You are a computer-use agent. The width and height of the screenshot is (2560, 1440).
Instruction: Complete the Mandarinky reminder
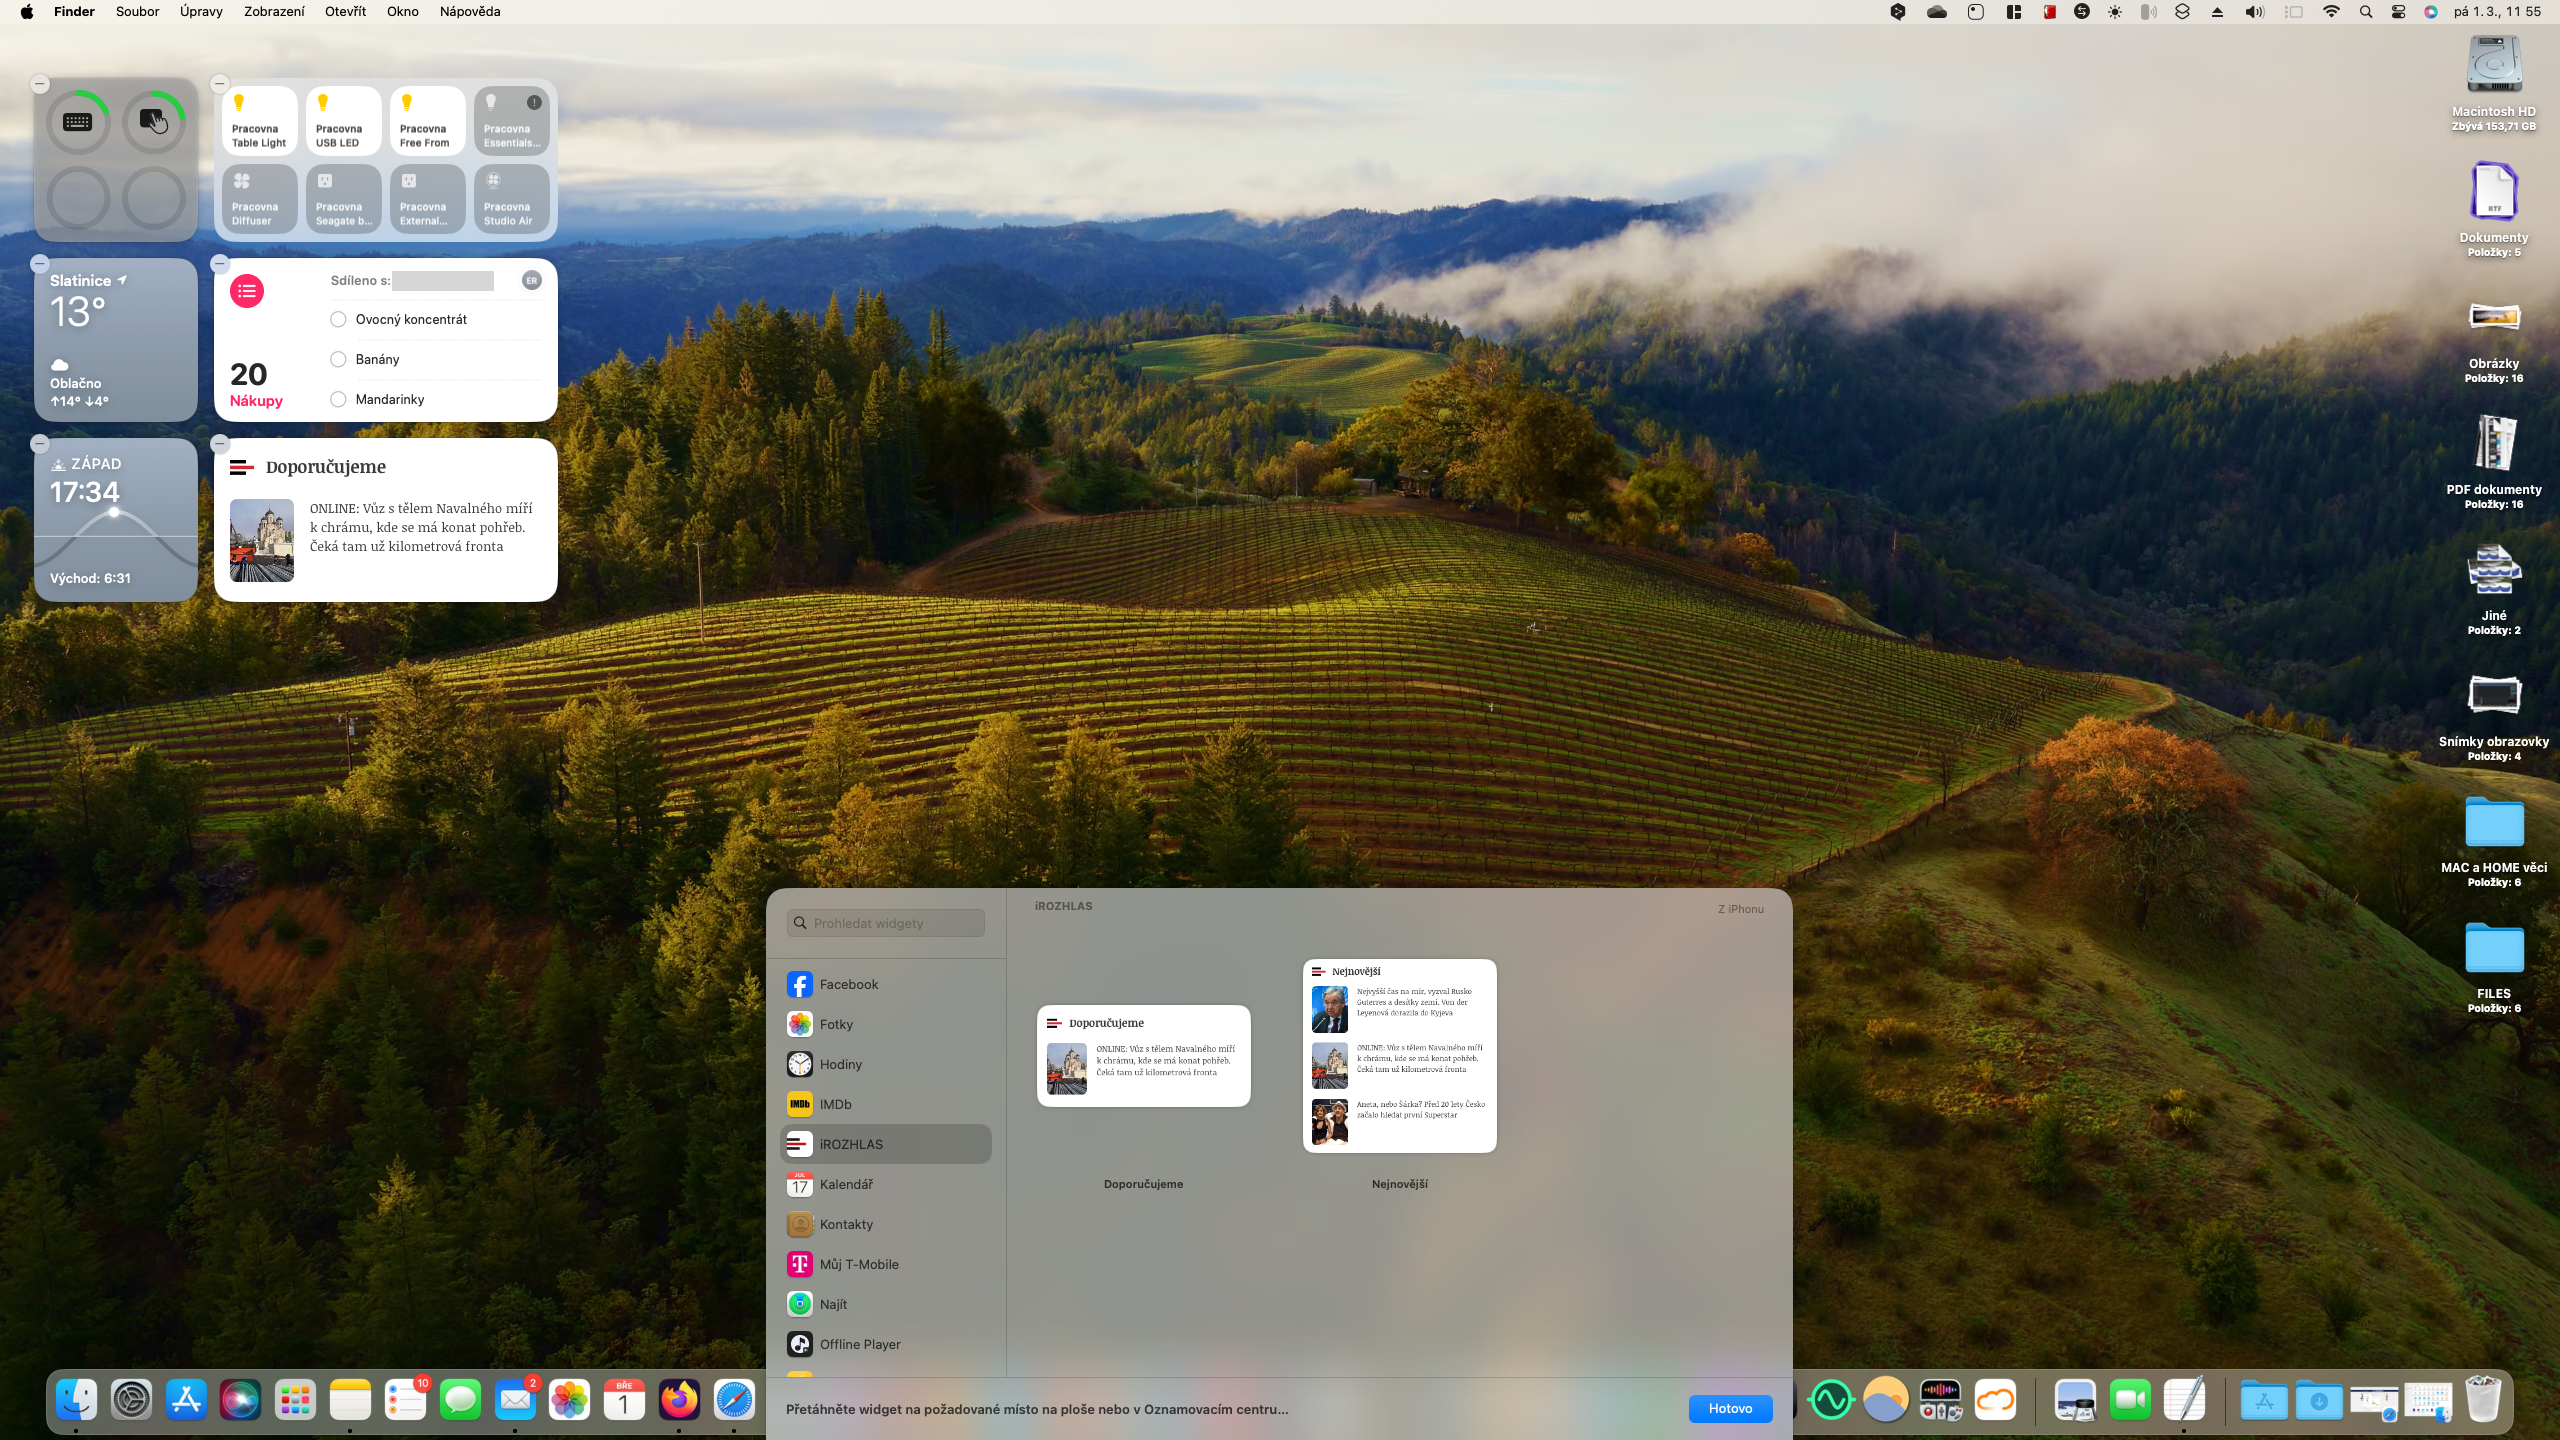click(338, 399)
